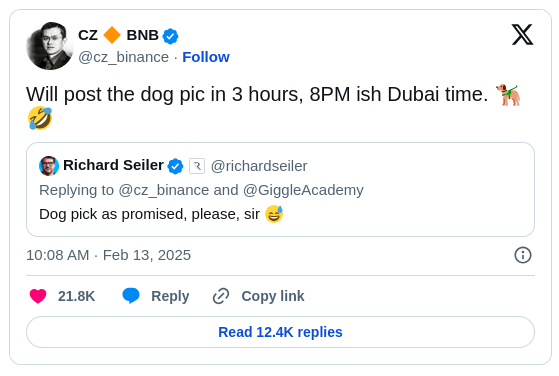Click CZ's verified blue badge

pos(170,36)
